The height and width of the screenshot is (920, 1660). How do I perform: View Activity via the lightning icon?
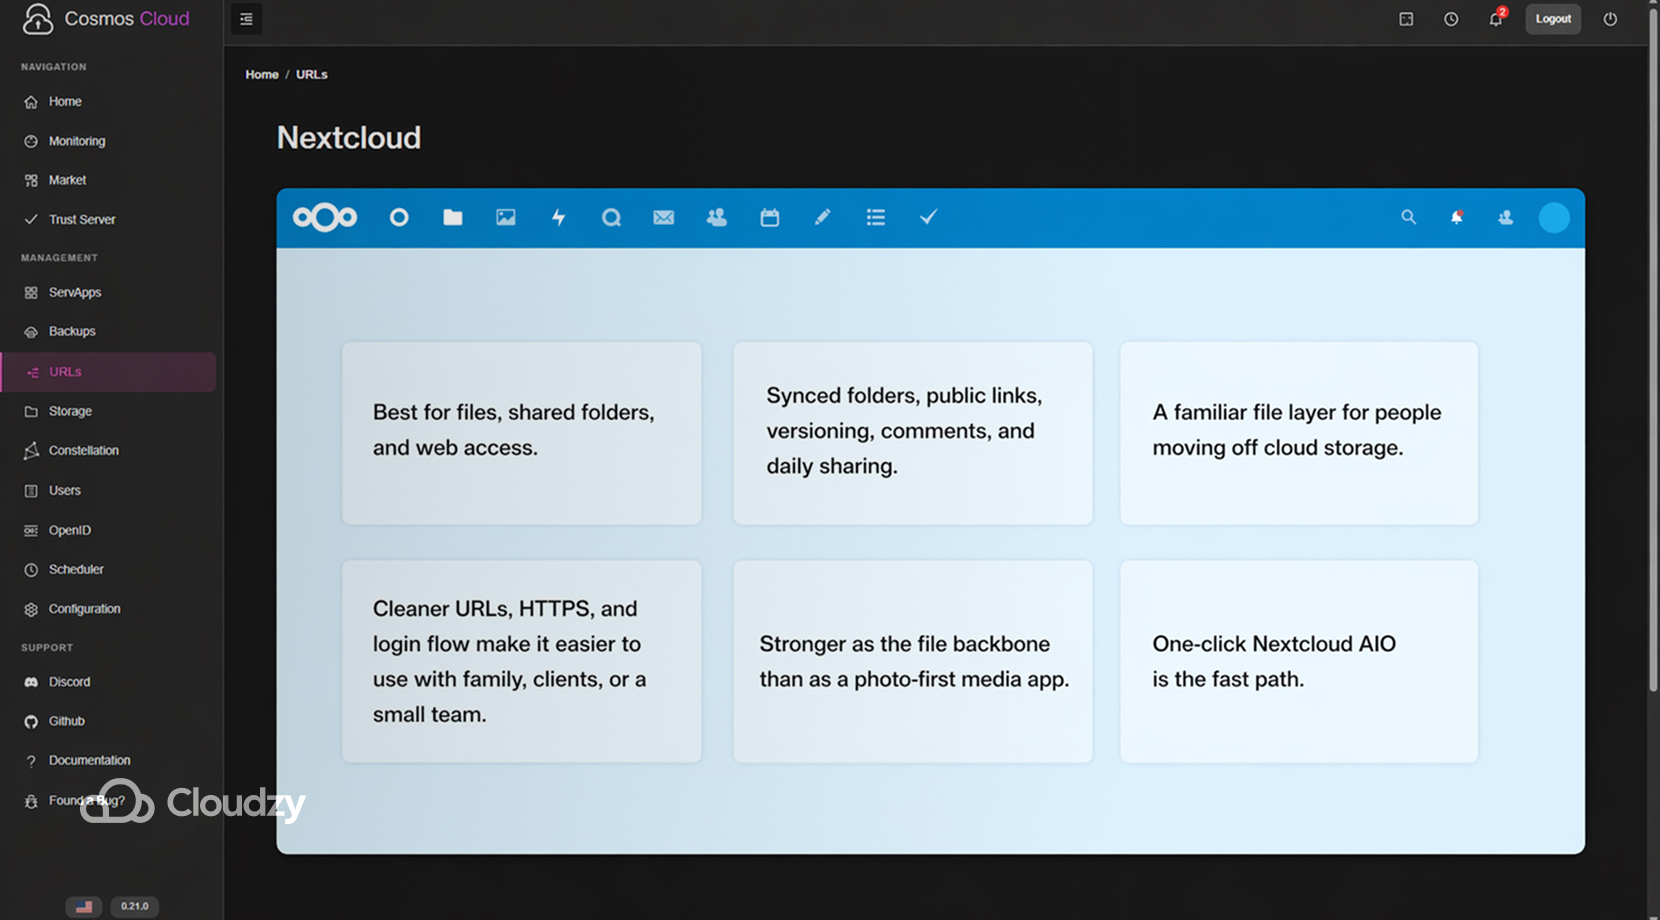[558, 217]
